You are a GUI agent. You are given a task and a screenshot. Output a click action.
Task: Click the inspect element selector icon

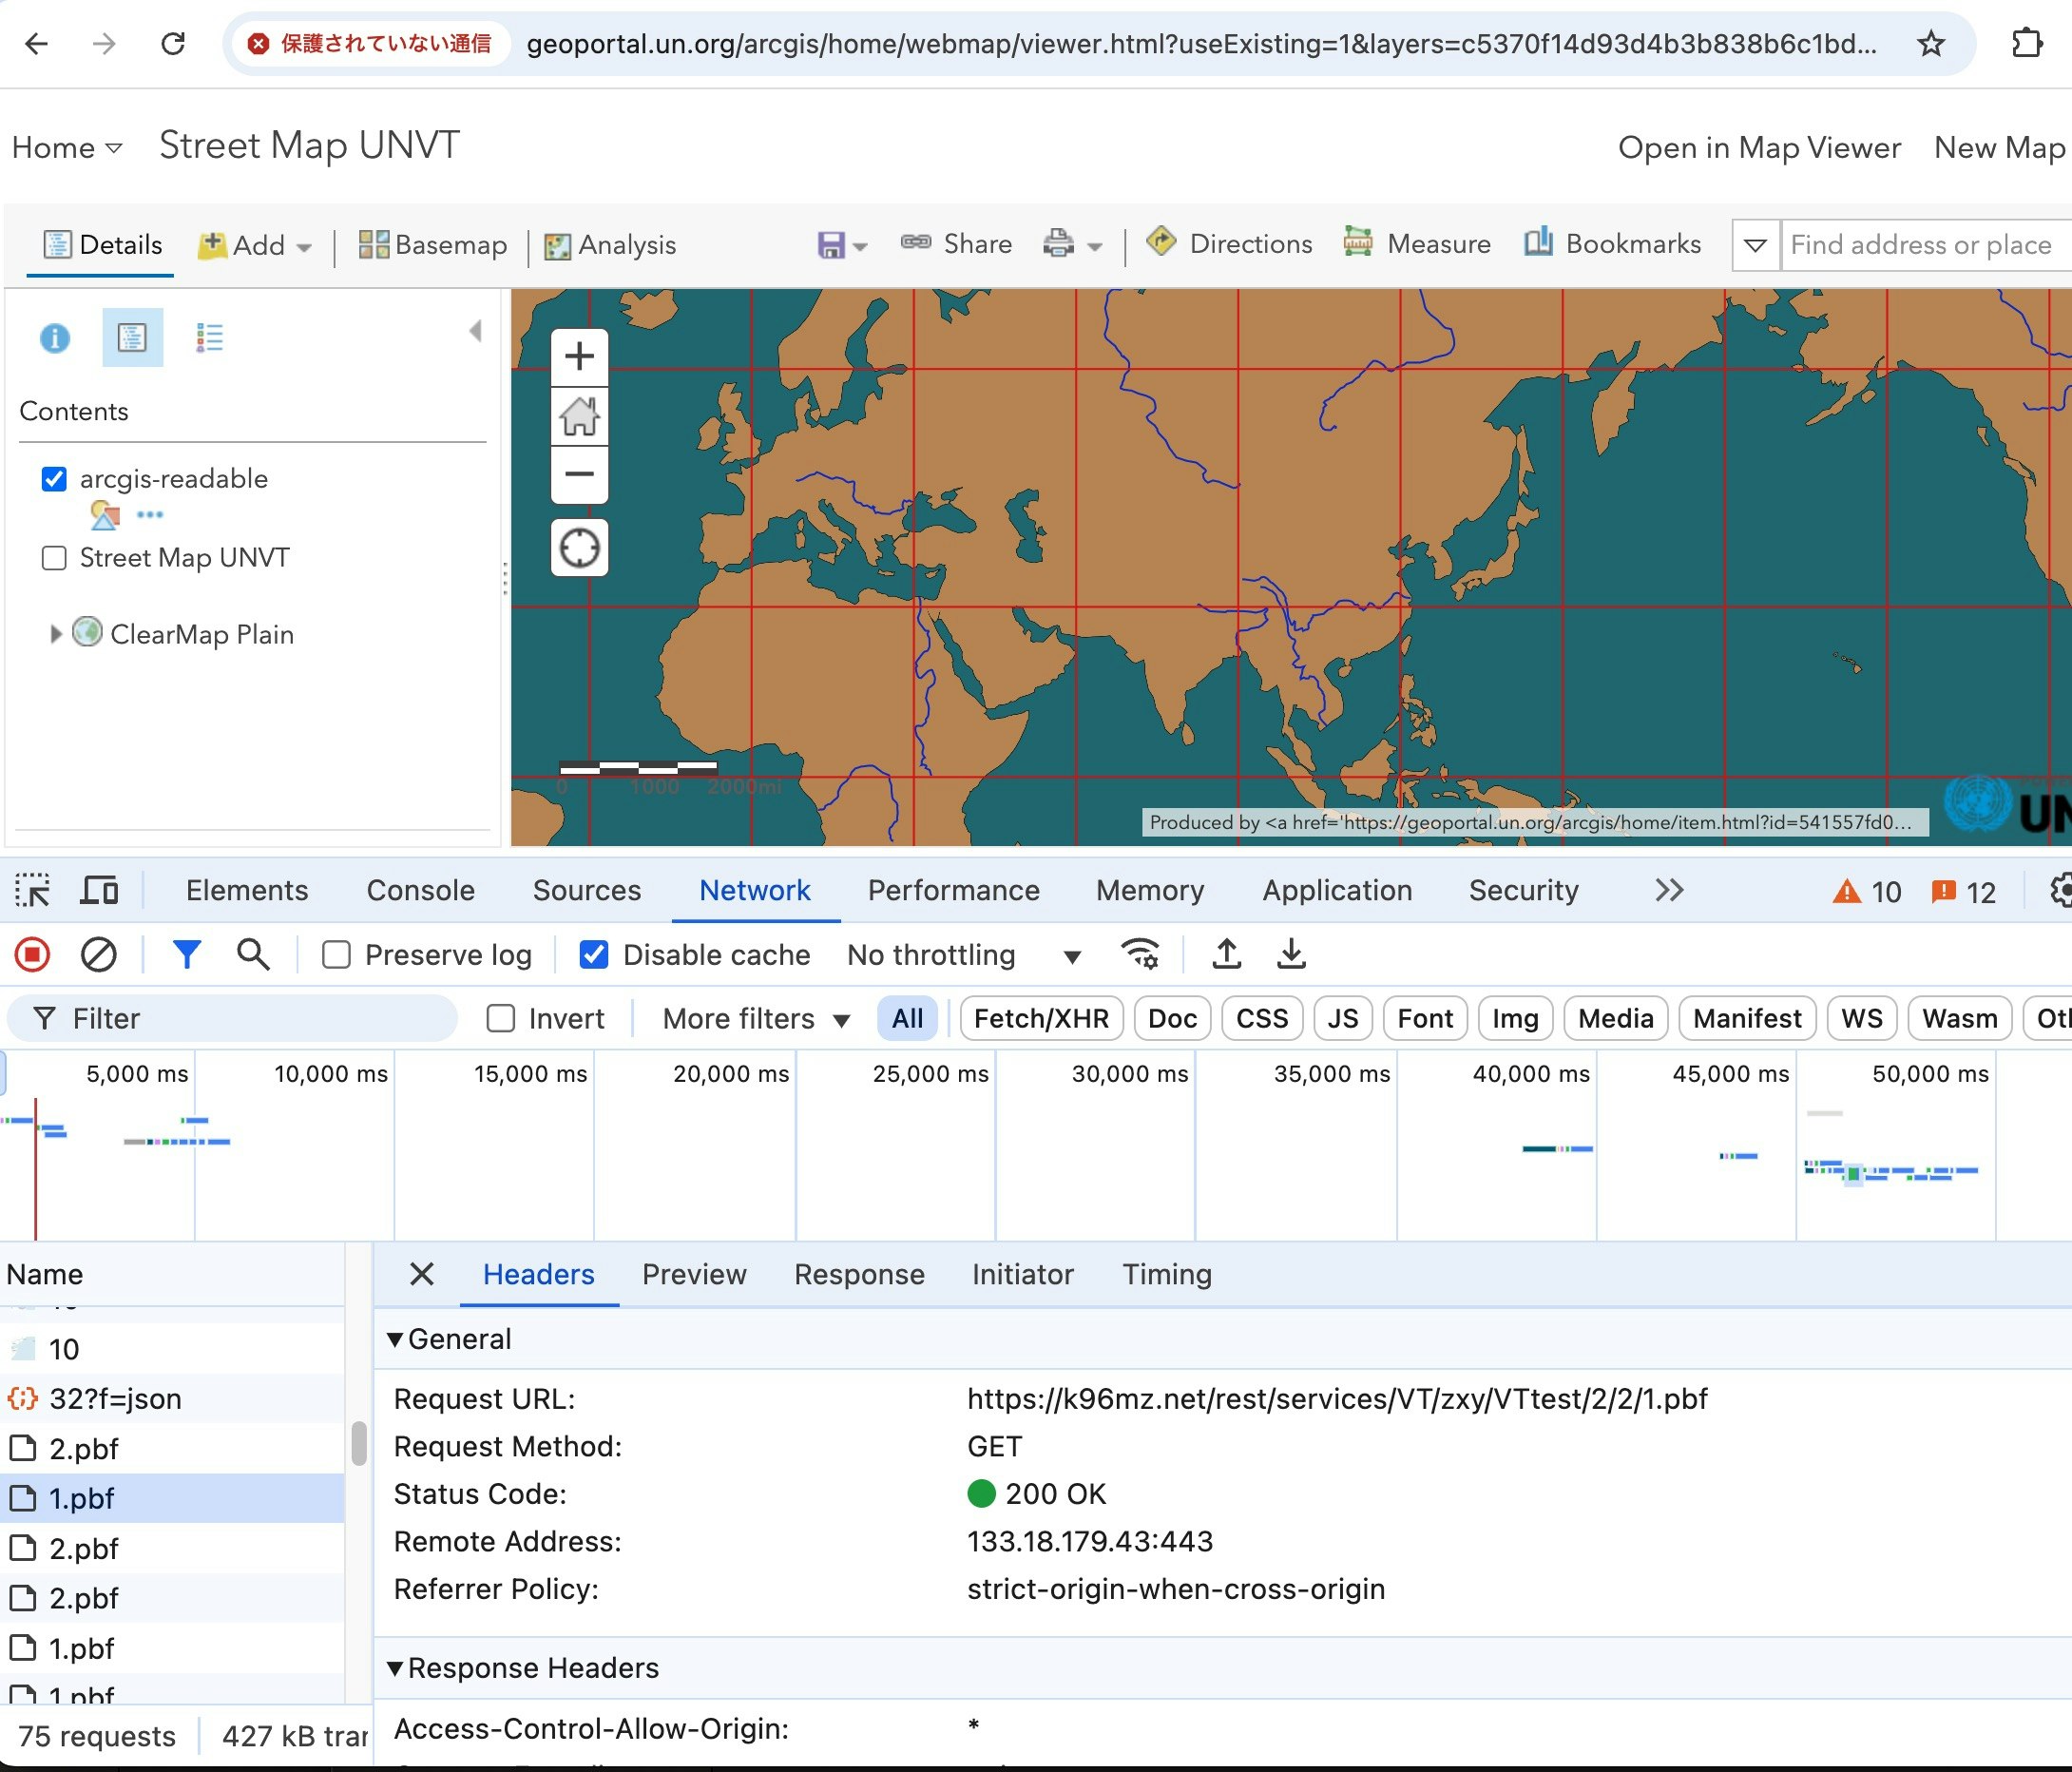point(33,890)
